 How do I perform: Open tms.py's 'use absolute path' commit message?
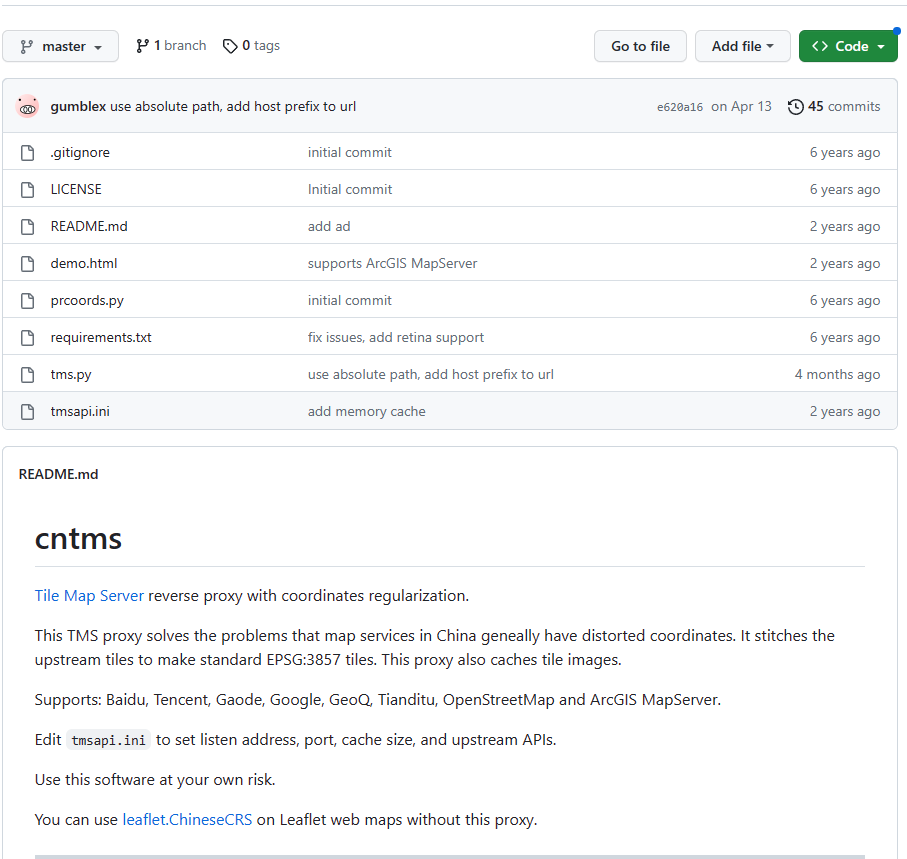point(430,374)
